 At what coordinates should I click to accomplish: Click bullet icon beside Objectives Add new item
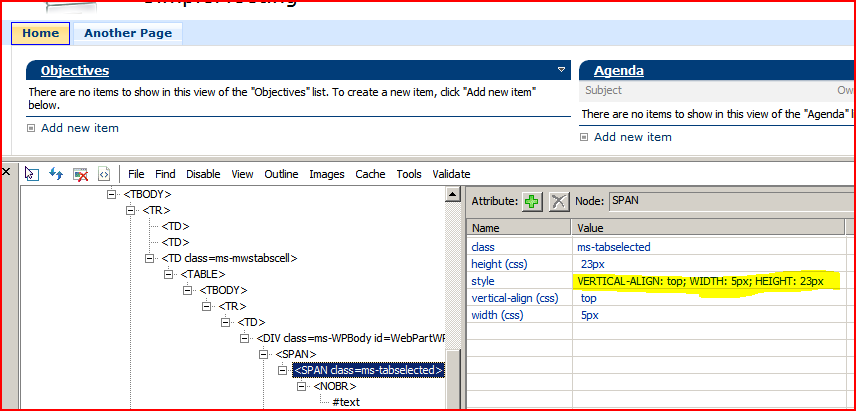[32, 128]
